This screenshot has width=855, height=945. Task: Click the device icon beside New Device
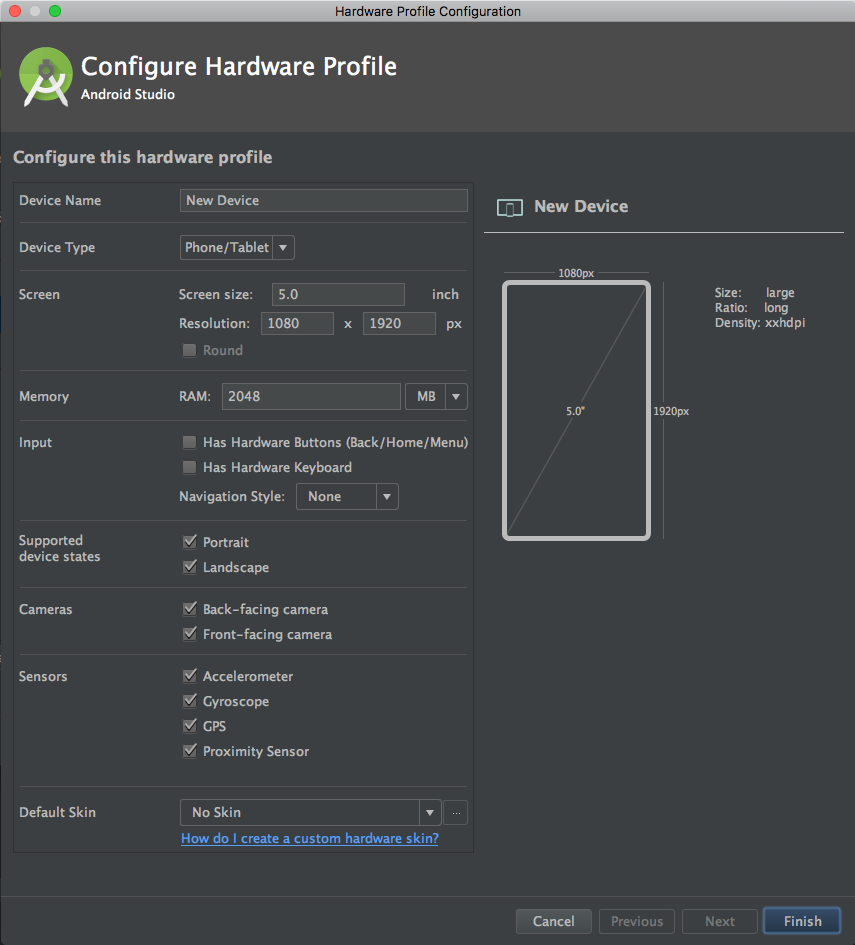tap(510, 208)
